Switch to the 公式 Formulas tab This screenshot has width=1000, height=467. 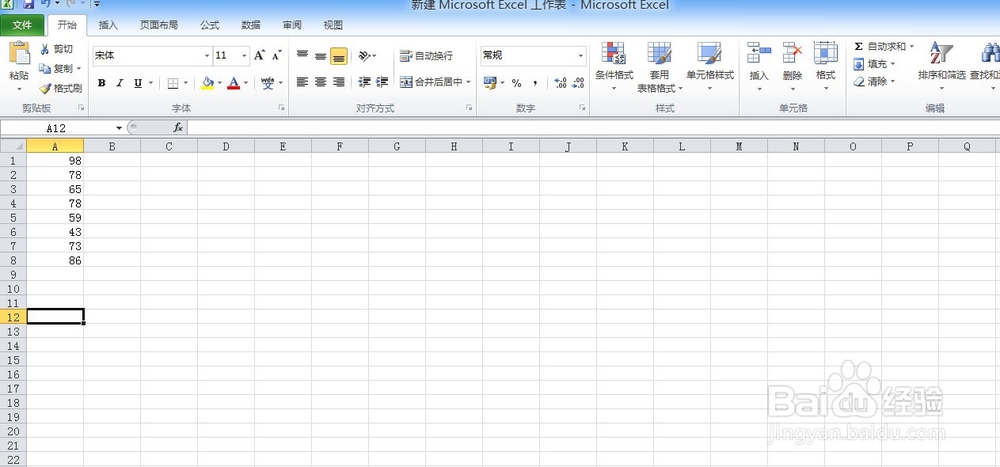click(x=210, y=26)
